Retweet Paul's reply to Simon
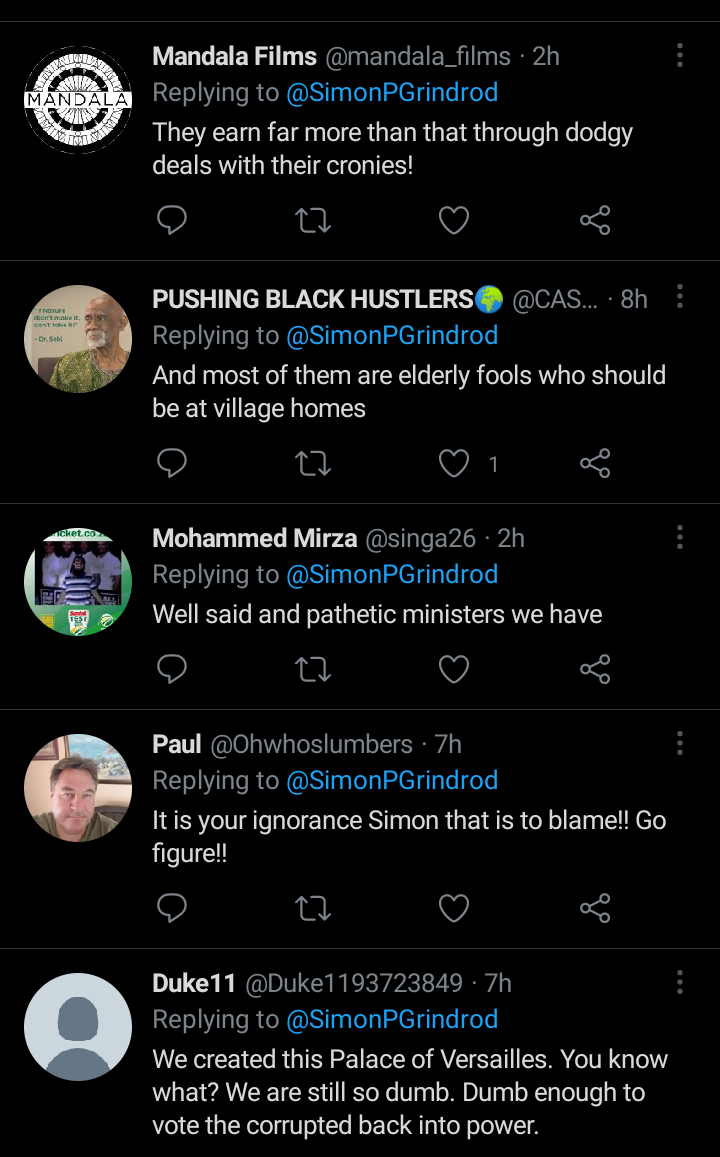The width and height of the screenshot is (720, 1157). click(x=313, y=907)
